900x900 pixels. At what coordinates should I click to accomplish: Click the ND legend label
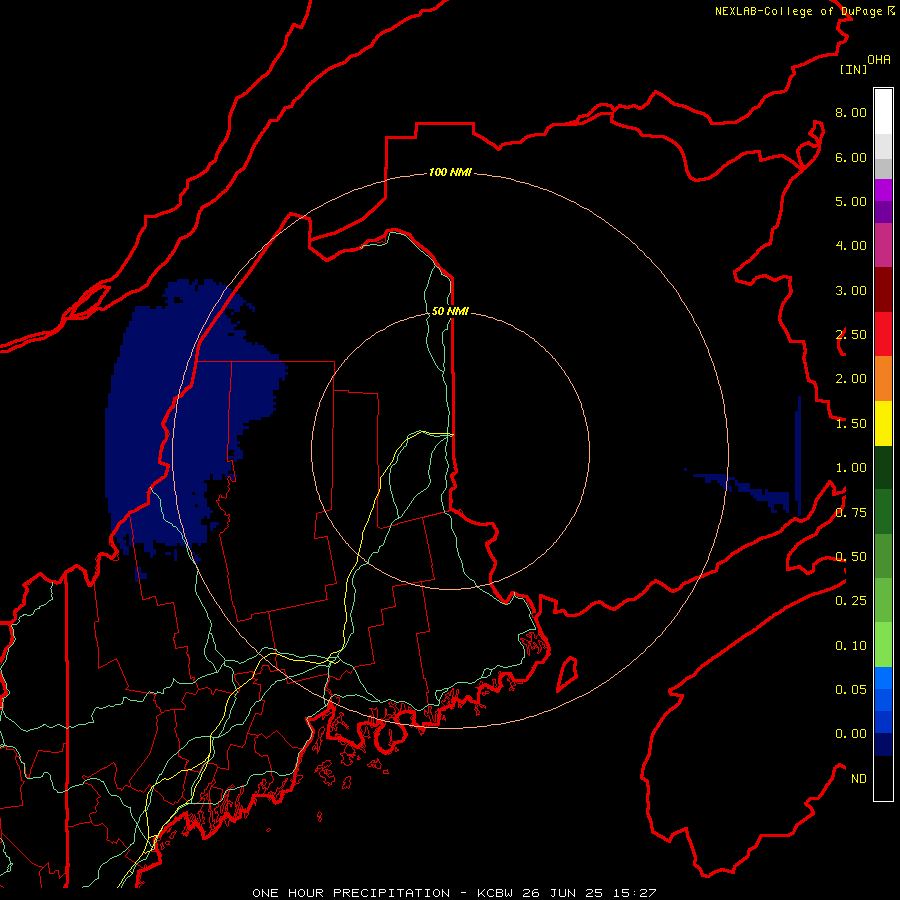tap(859, 779)
